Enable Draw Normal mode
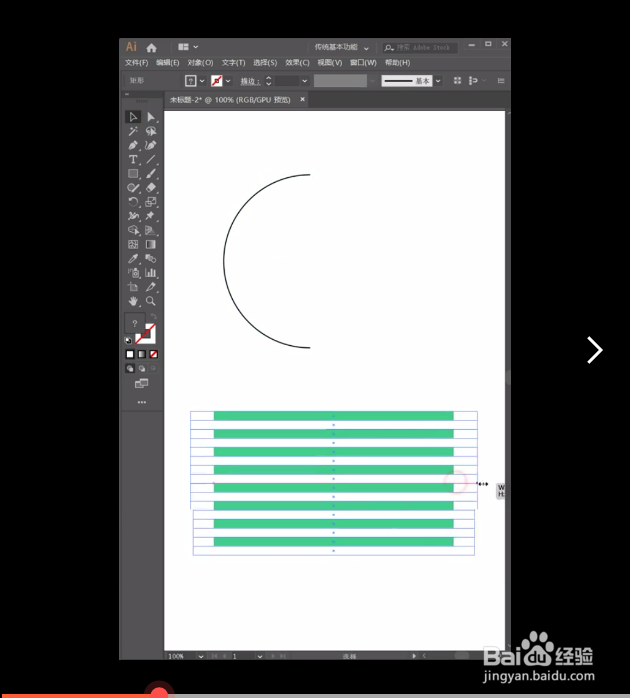630x698 pixels. point(130,369)
